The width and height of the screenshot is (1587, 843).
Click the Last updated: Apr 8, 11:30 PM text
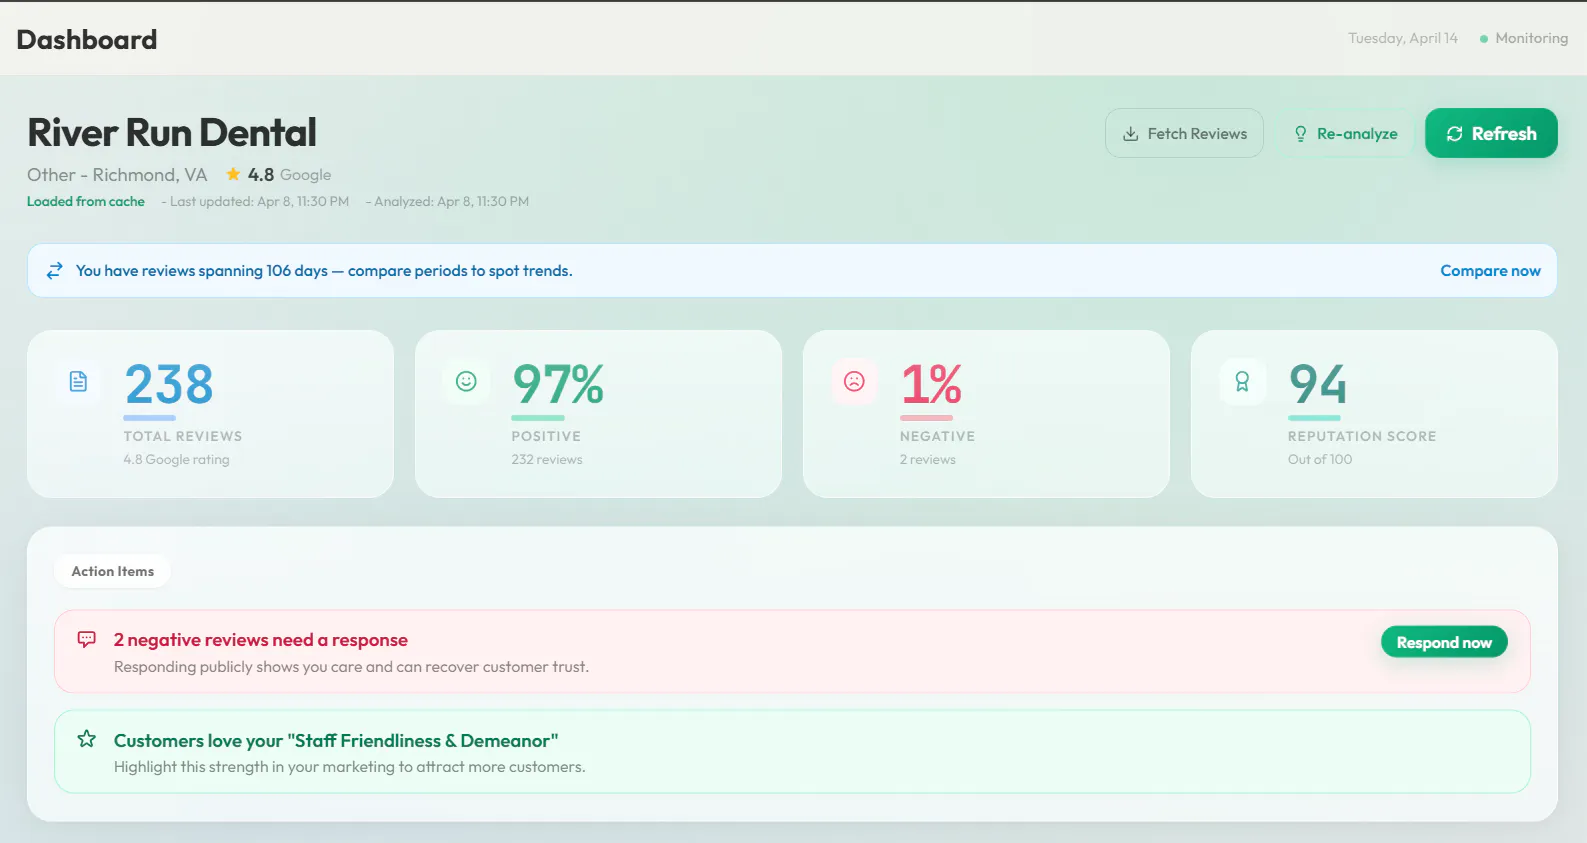tap(259, 201)
